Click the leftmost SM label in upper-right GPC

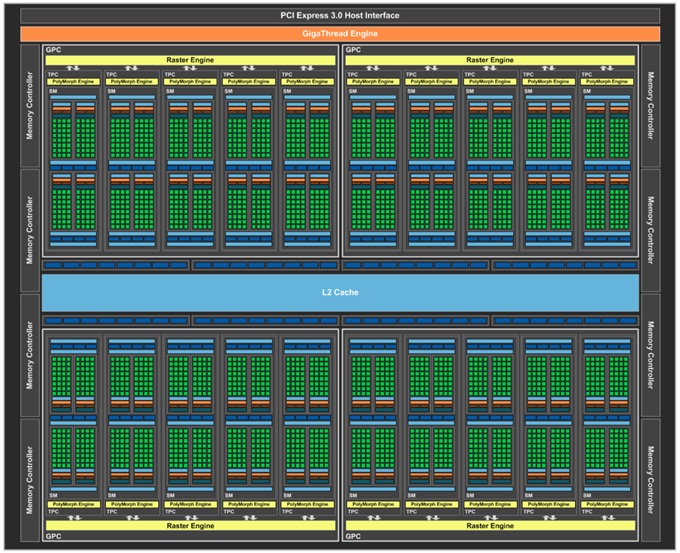coord(353,91)
